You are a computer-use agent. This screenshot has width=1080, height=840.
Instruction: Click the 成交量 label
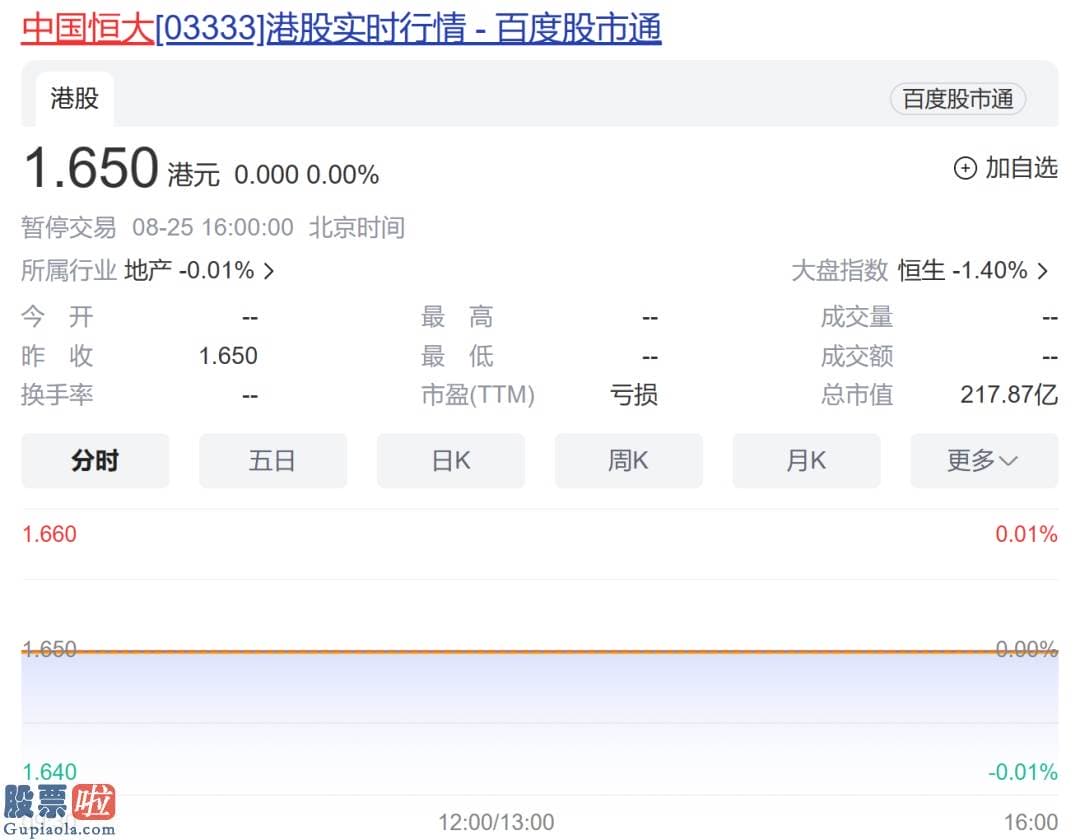point(857,317)
